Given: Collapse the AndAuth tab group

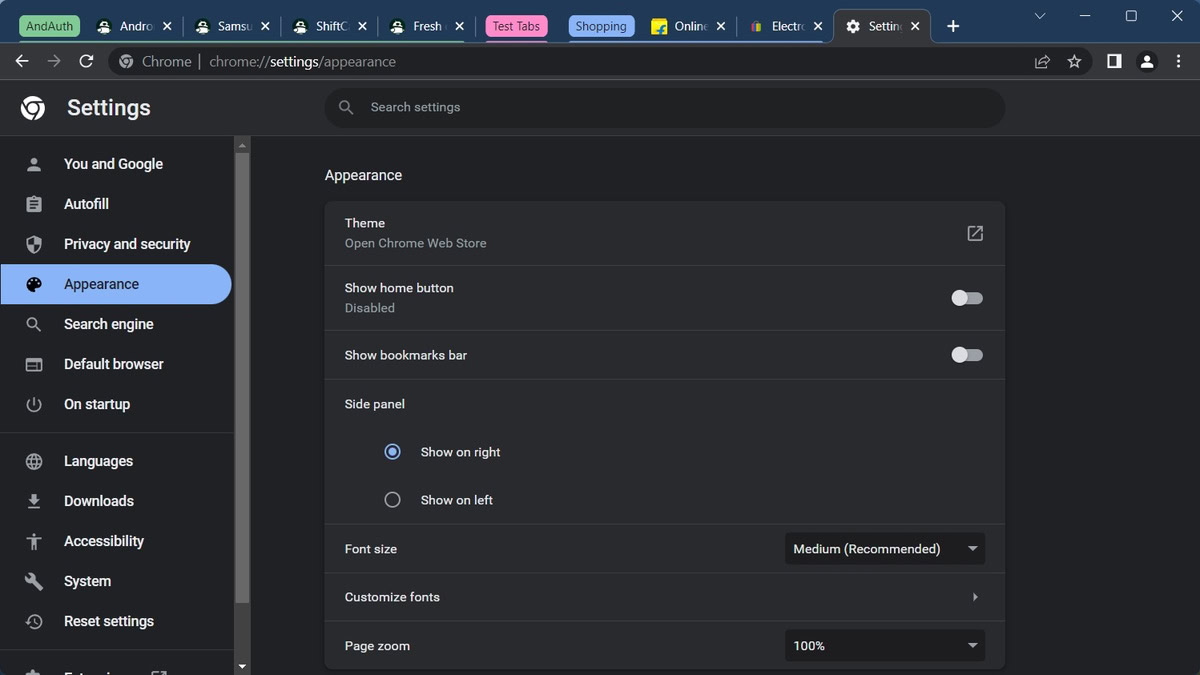Looking at the screenshot, I should pos(49,26).
